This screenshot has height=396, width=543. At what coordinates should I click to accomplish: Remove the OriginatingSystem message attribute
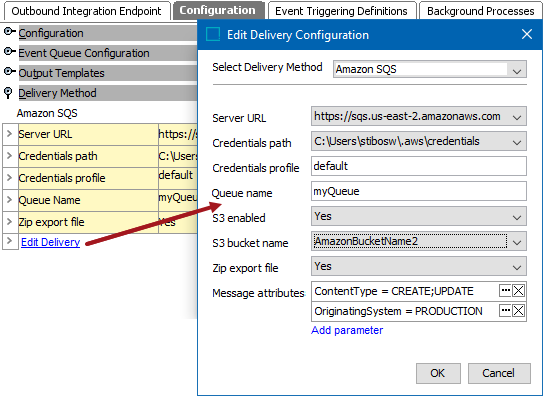pyautogui.click(x=518, y=310)
